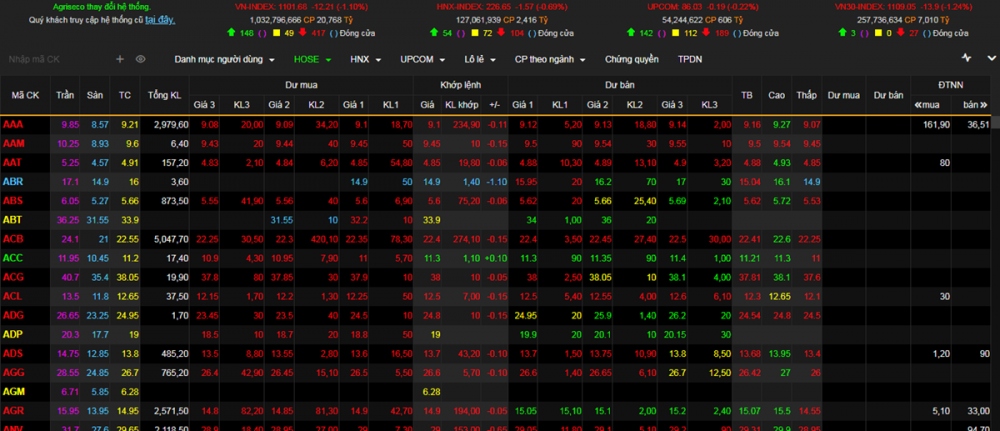This screenshot has width=1000, height=431.
Task: Sort by Tổng KL column header
Action: pos(164,95)
